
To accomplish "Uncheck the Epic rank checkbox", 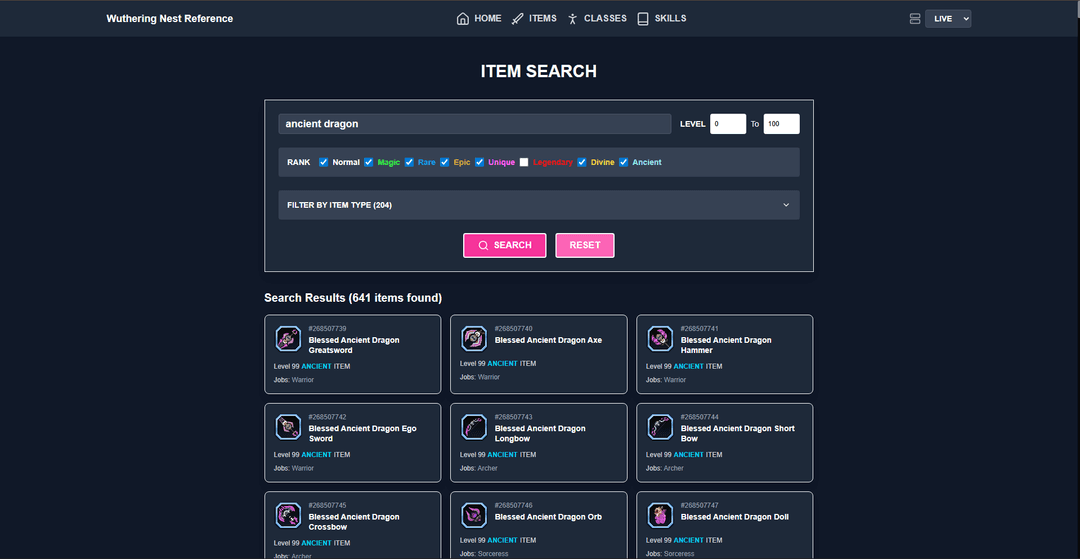I will coord(444,162).
